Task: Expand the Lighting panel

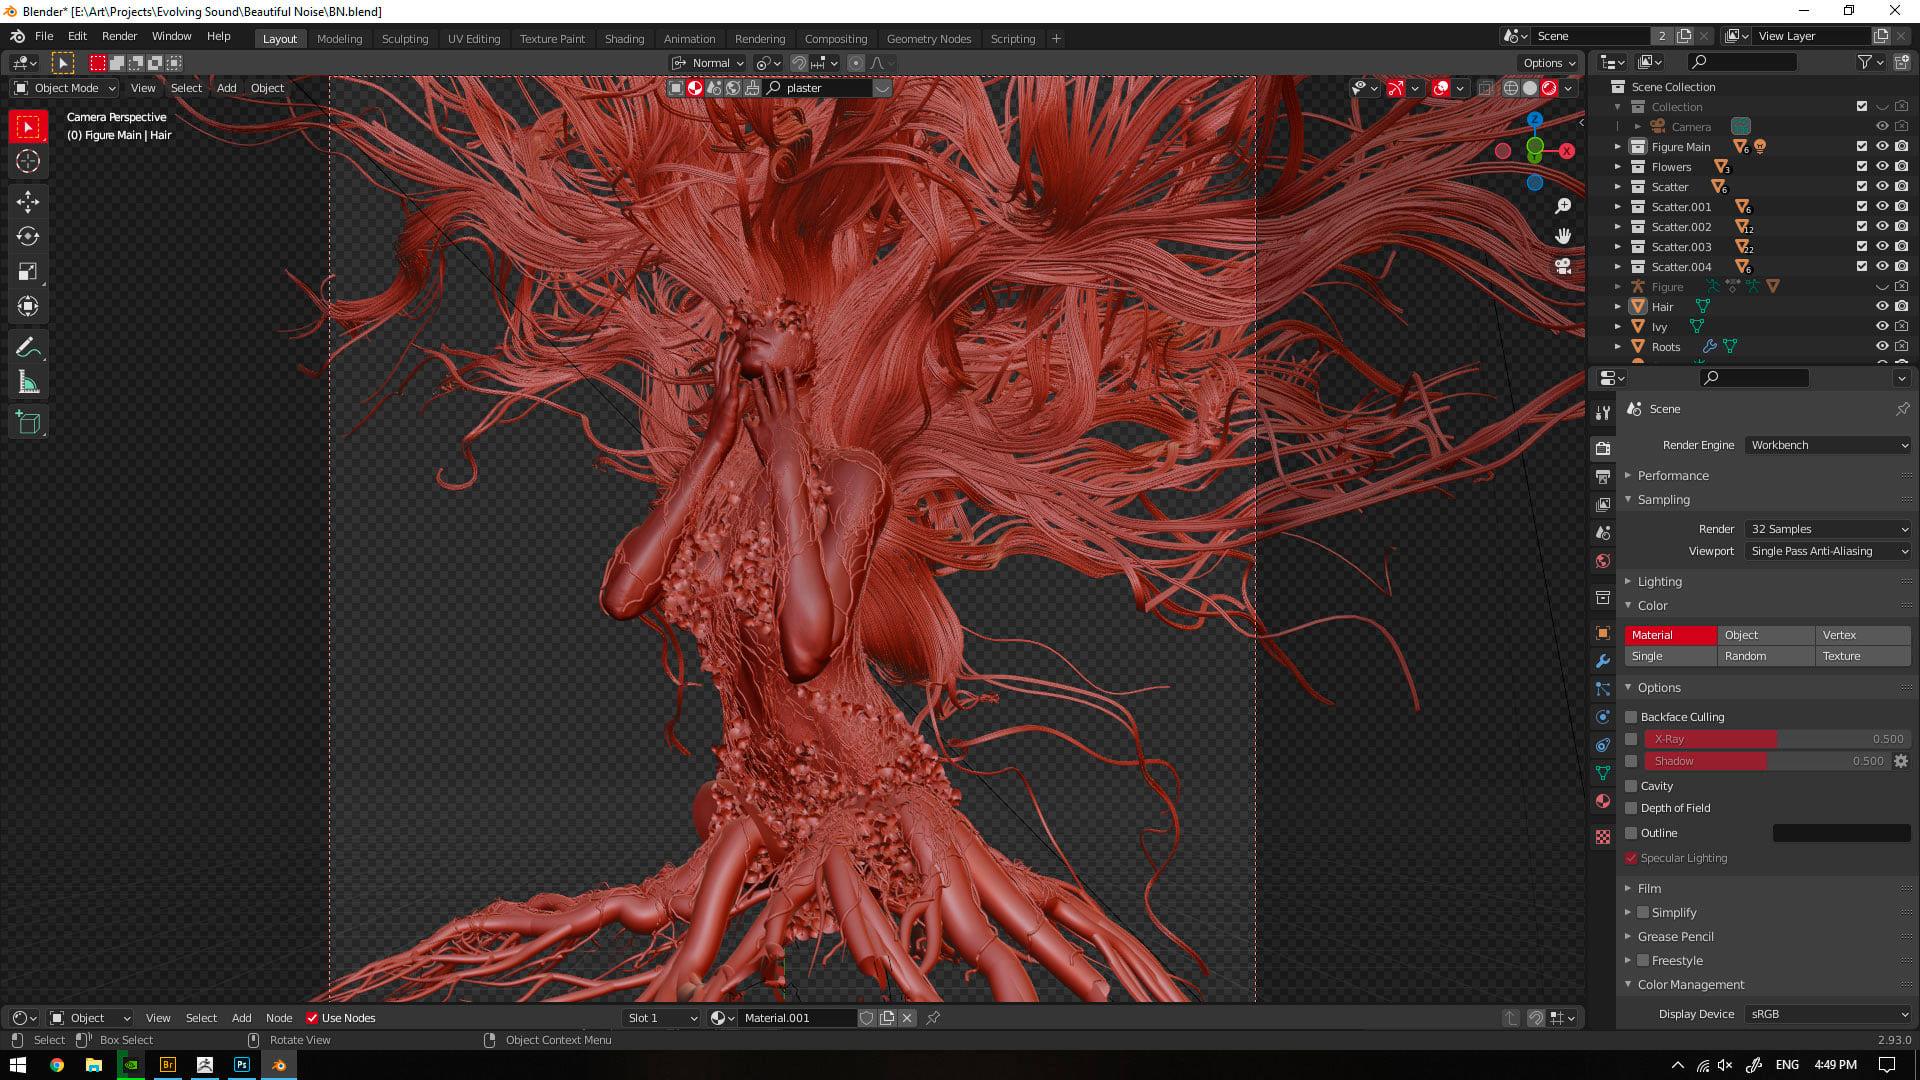Action: pos(1659,582)
